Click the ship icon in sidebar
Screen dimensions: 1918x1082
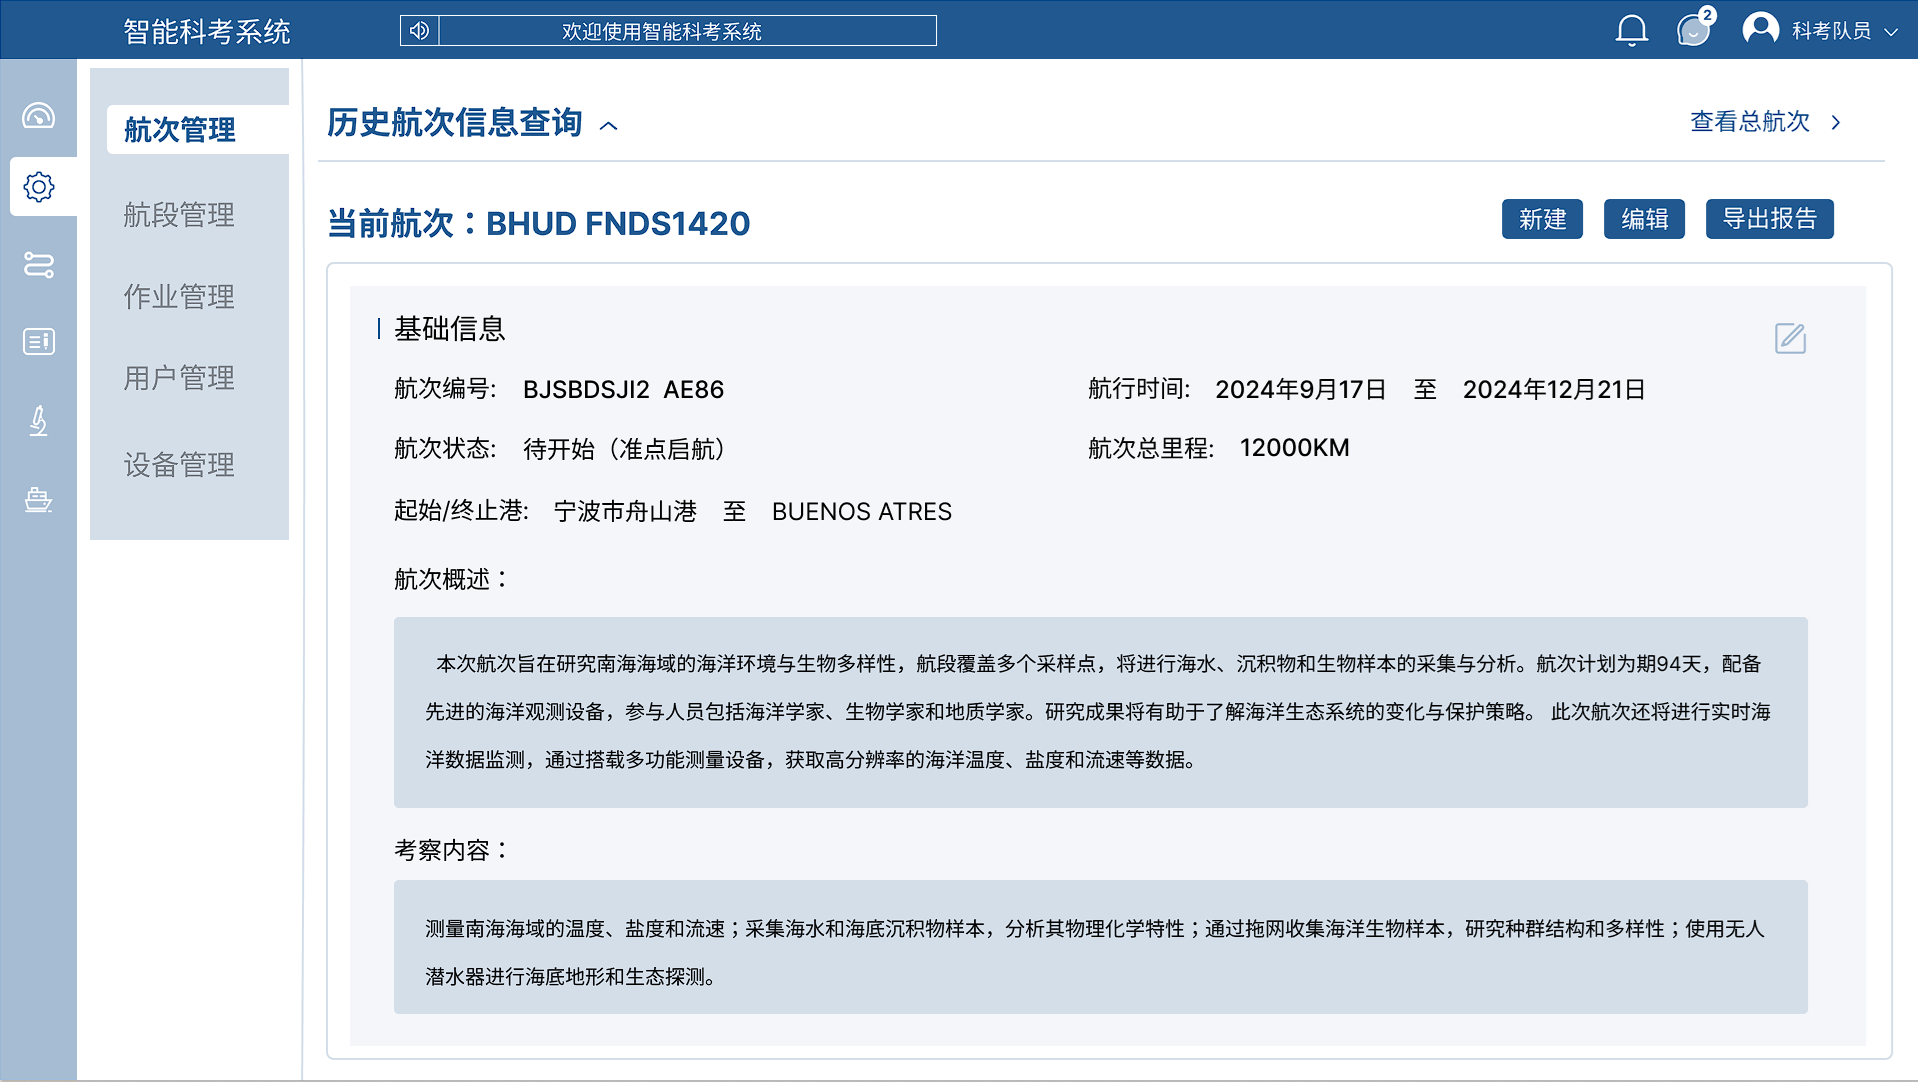point(38,499)
